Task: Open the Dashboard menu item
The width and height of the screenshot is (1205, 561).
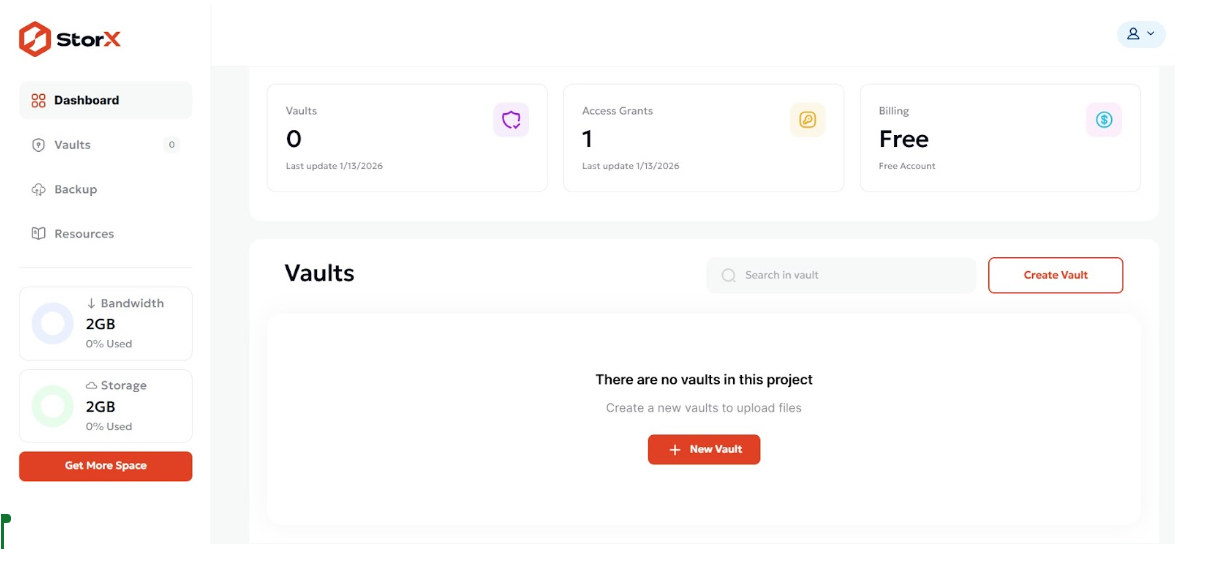Action: (x=87, y=101)
